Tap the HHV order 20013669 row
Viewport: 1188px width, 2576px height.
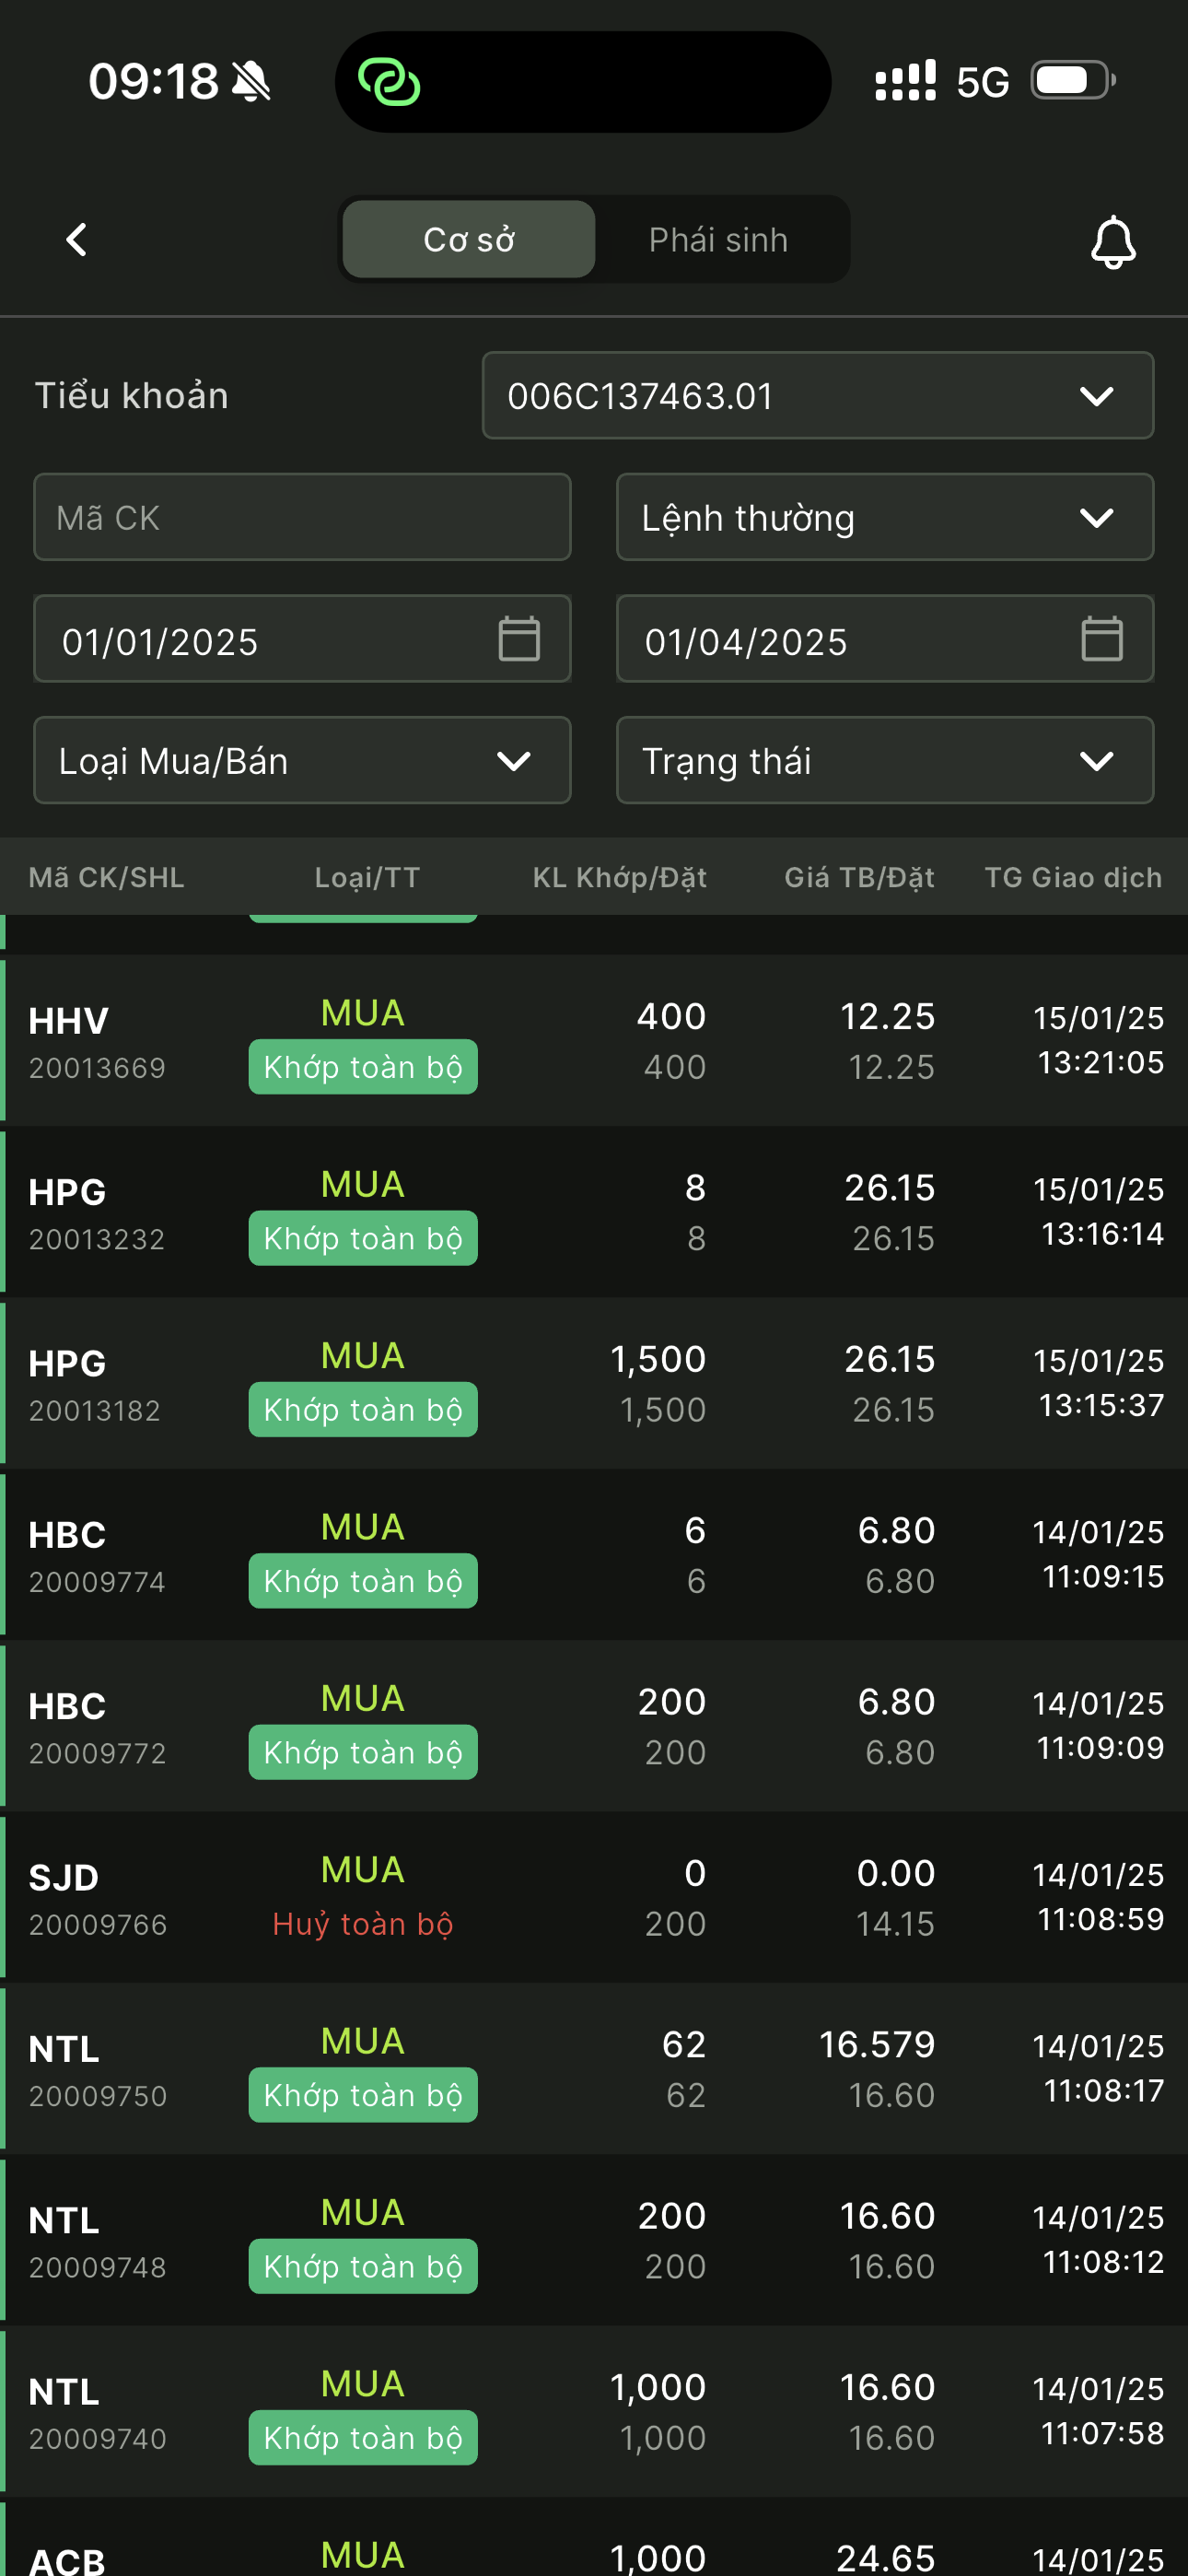[594, 1041]
